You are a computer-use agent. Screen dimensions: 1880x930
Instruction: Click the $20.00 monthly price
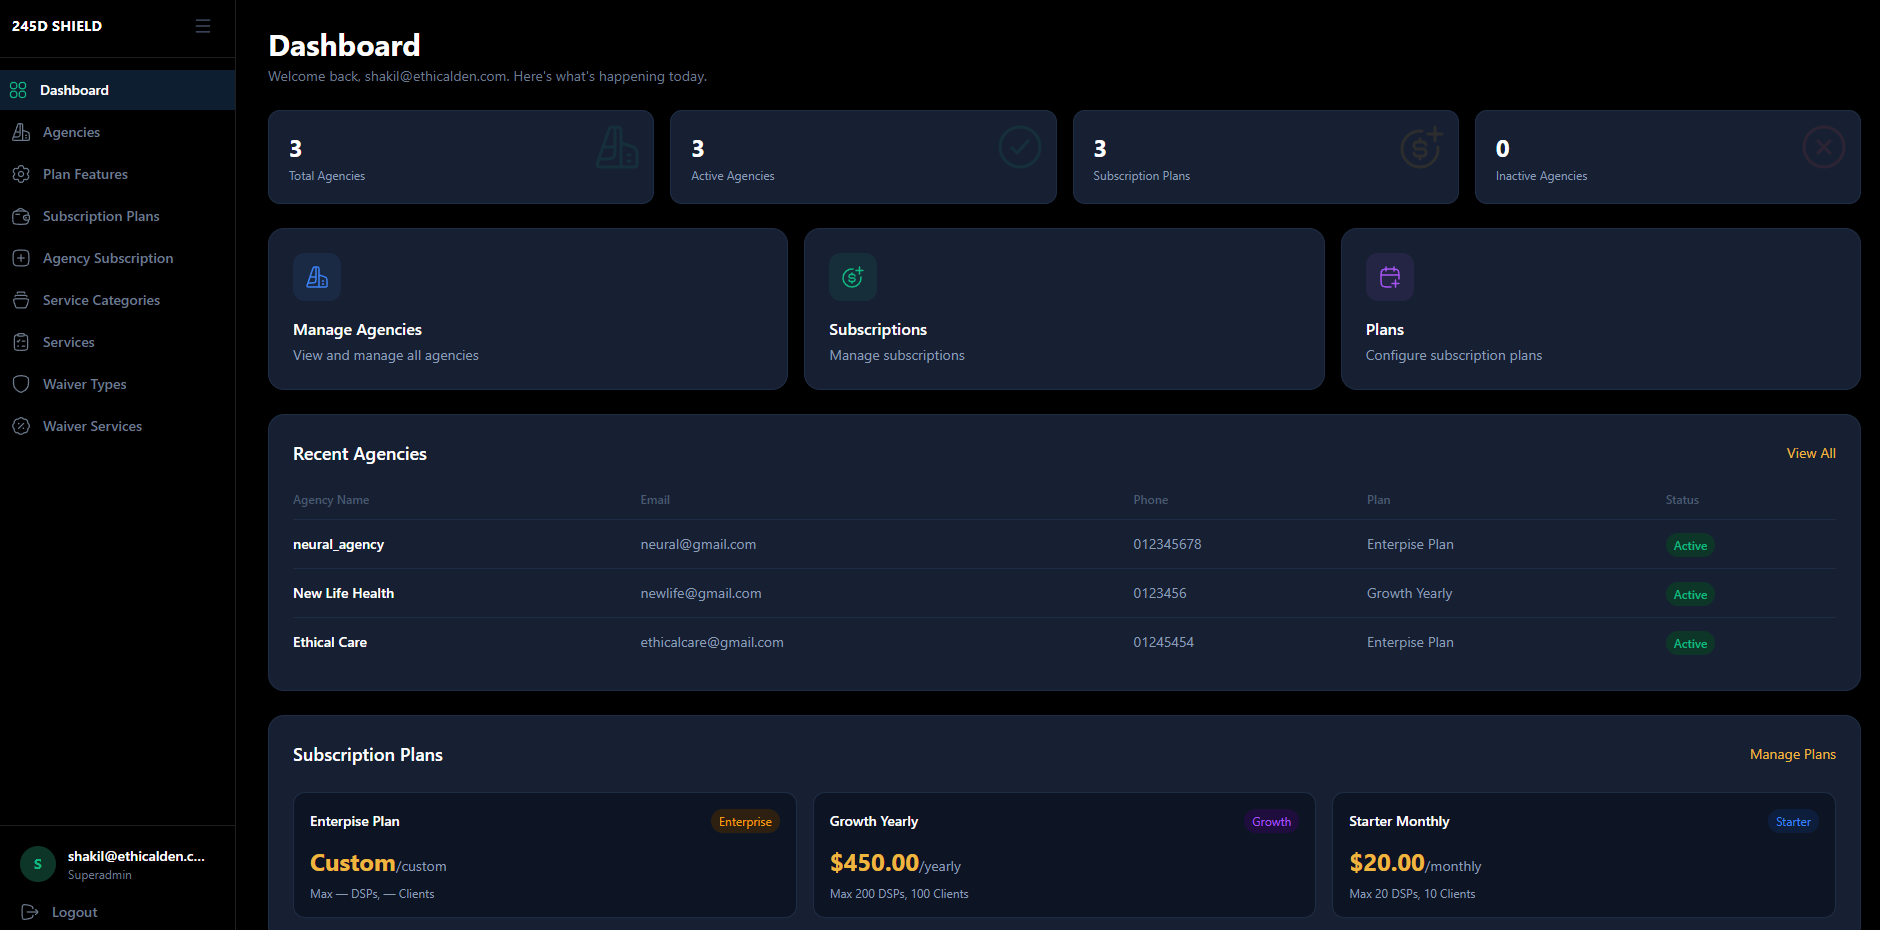coord(1386,863)
